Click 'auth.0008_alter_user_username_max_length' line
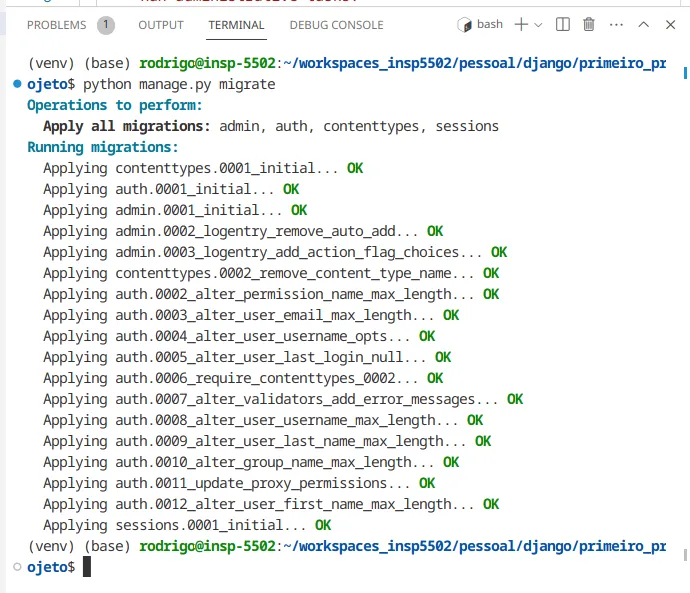Screen dimensions: 690x593 pos(263,420)
